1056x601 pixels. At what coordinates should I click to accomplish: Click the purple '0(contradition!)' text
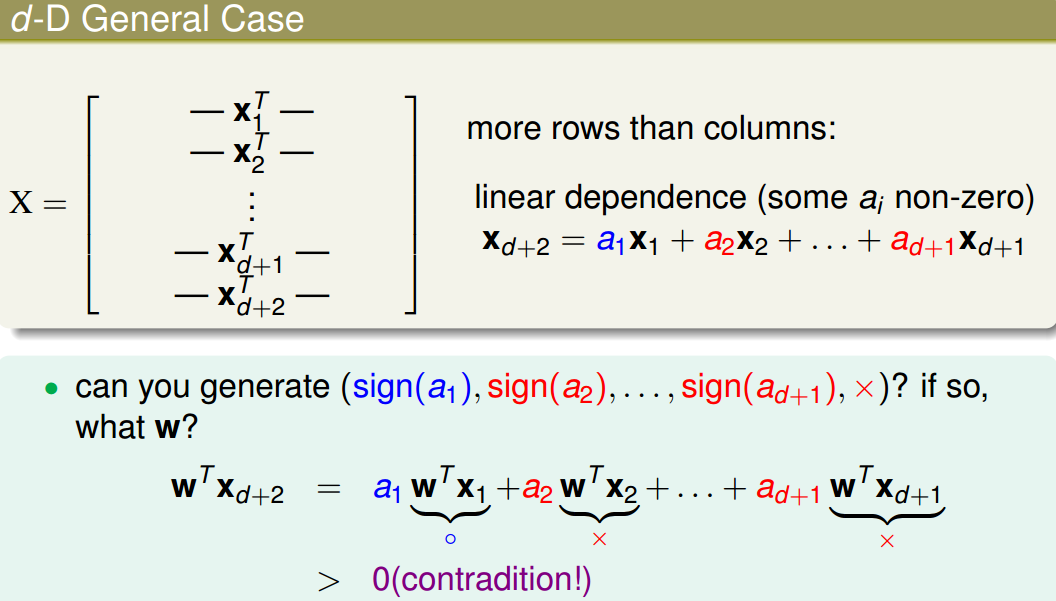tap(482, 579)
